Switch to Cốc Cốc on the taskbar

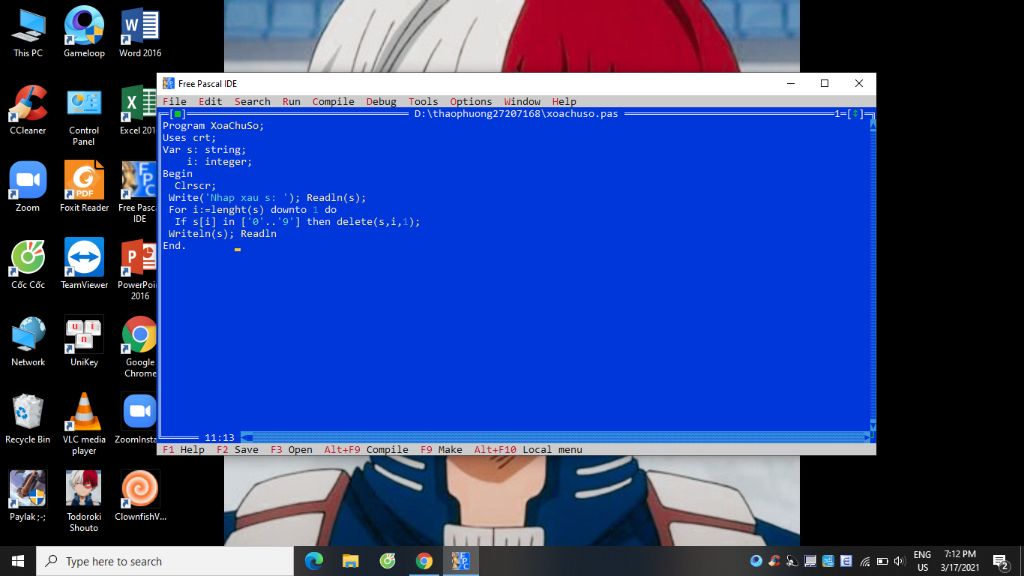(387, 561)
